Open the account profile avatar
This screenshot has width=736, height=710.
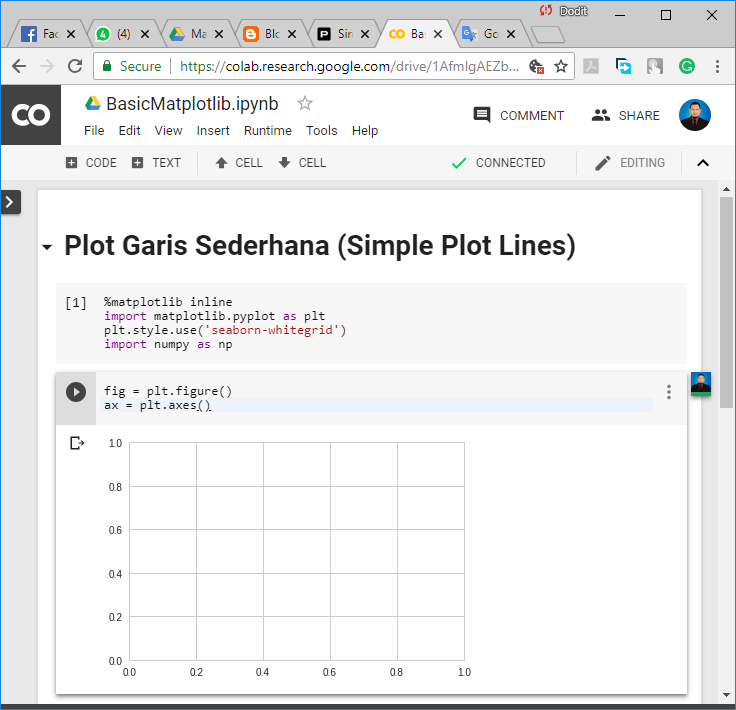[695, 115]
